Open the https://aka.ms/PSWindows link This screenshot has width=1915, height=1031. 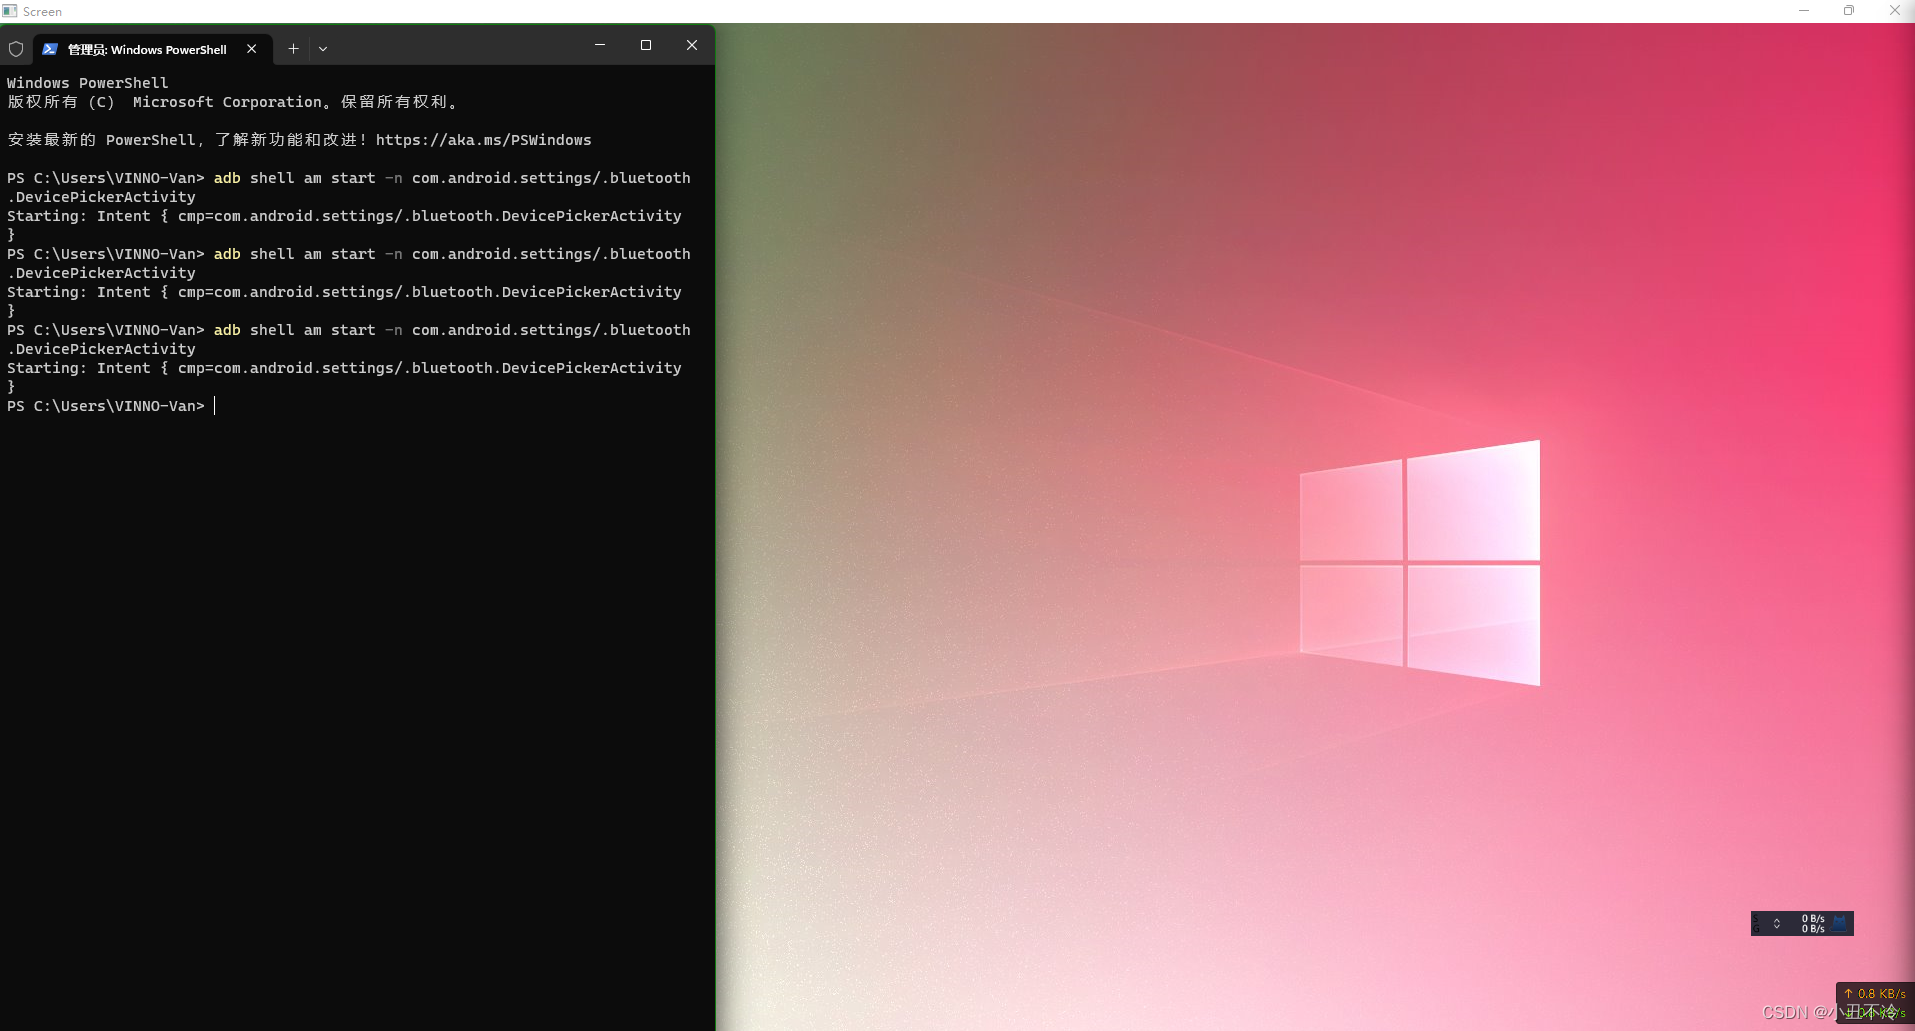[483, 140]
